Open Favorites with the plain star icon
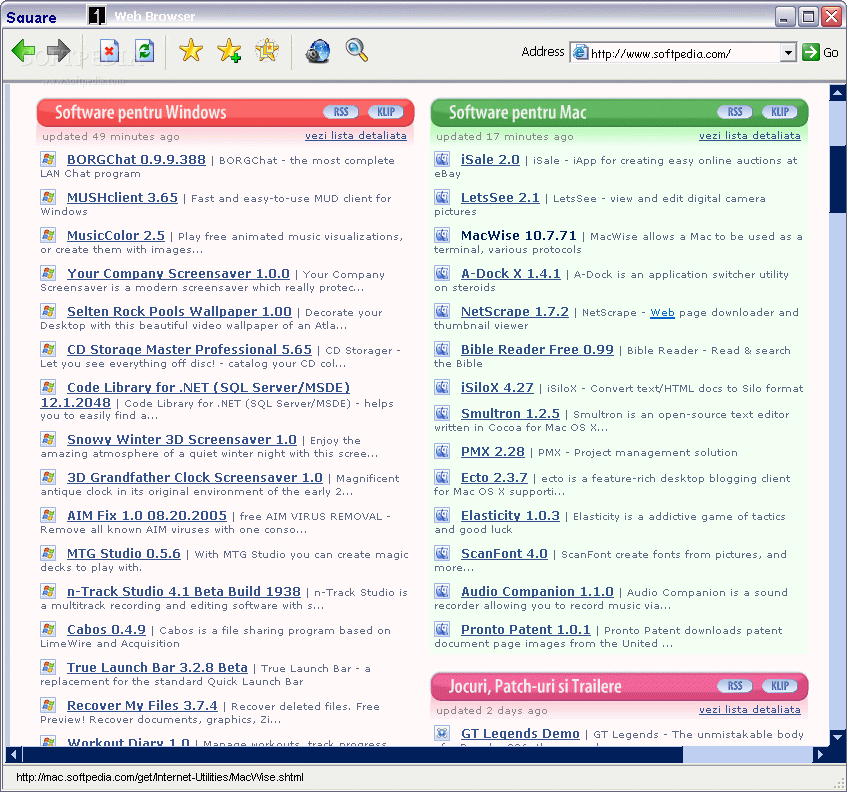 (x=191, y=51)
